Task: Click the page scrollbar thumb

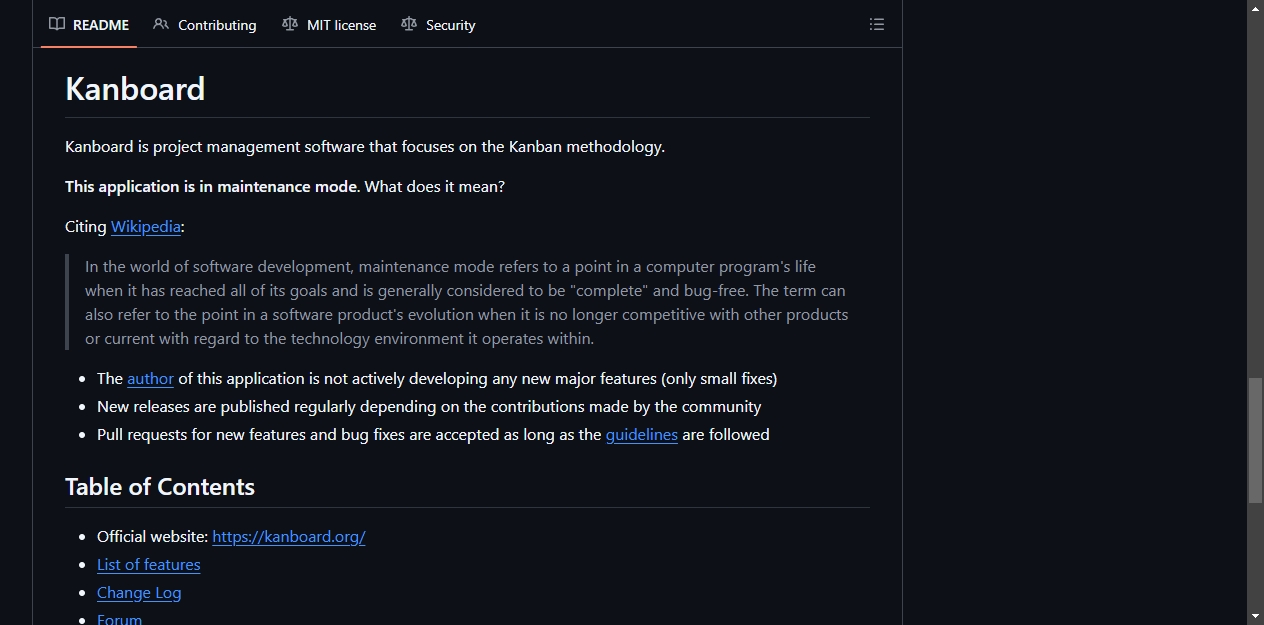Action: [1255, 440]
